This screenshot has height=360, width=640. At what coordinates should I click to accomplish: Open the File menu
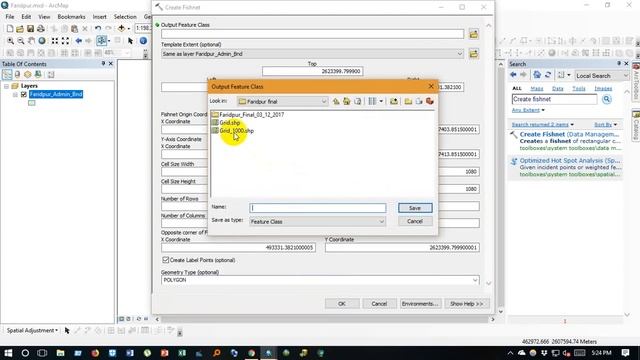[10, 17]
